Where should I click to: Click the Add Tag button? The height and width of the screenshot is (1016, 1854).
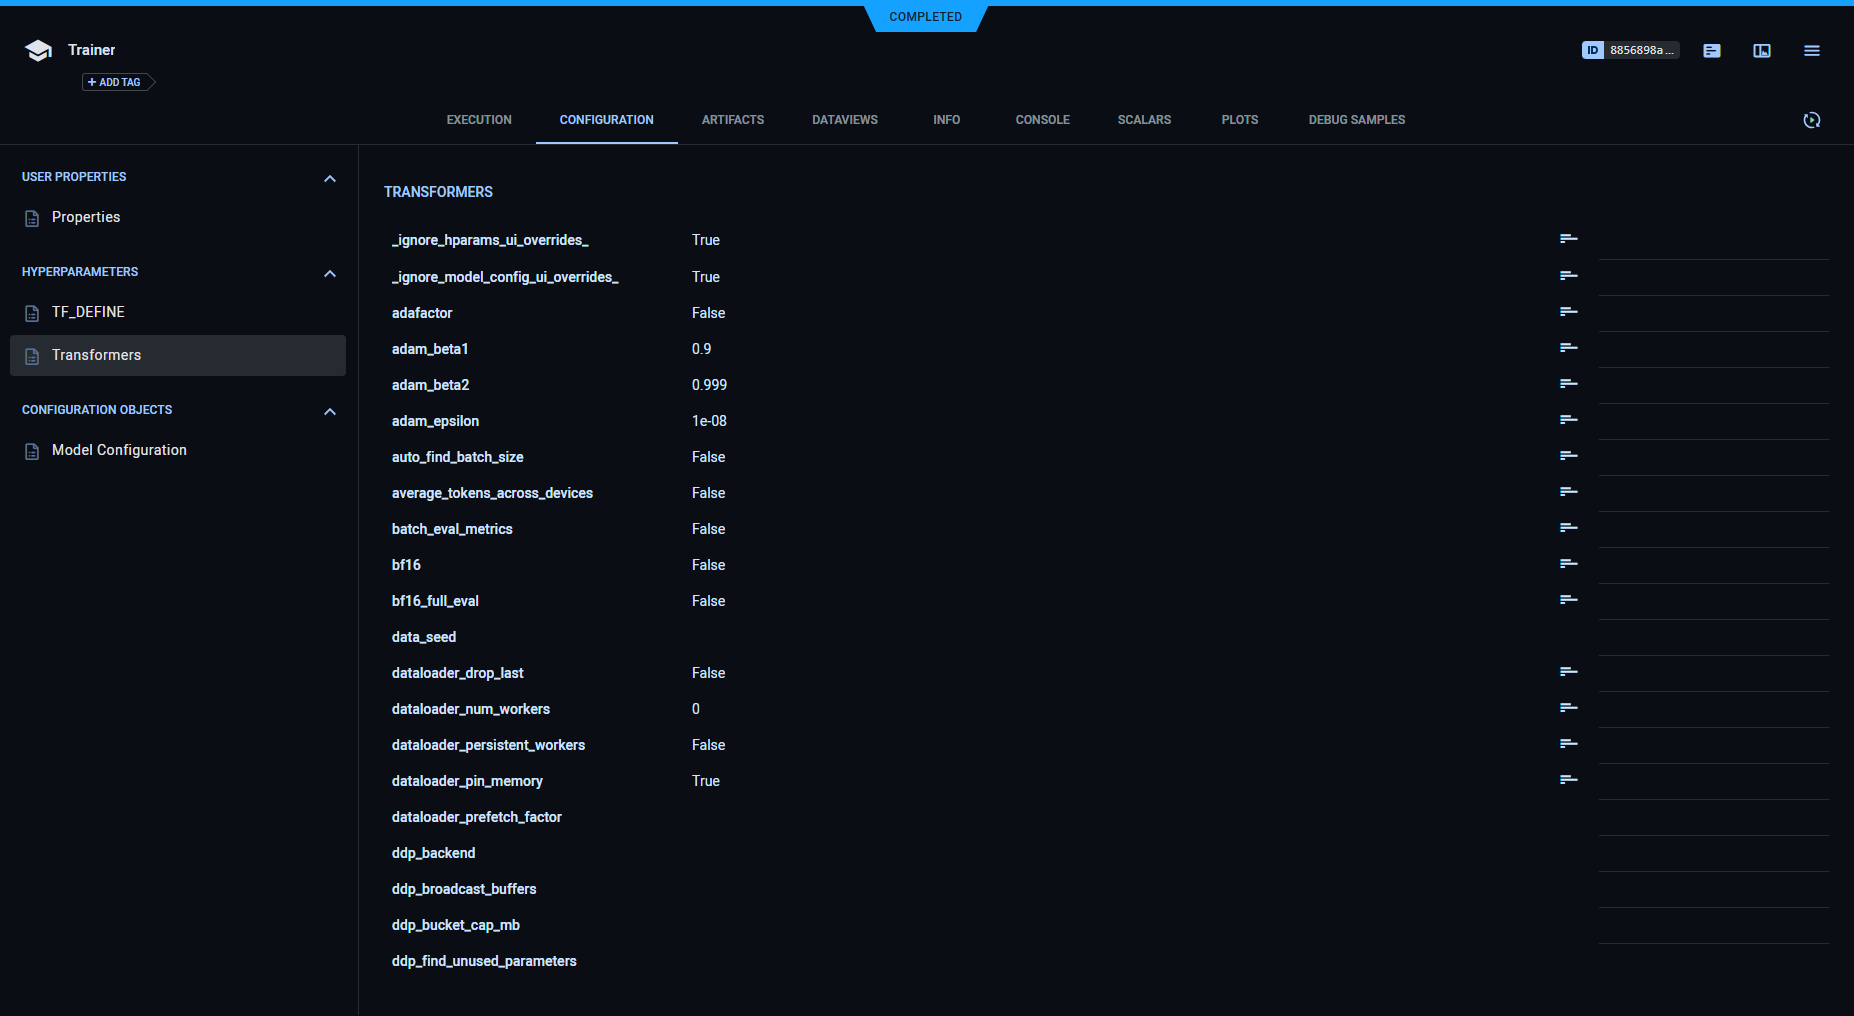(x=116, y=82)
